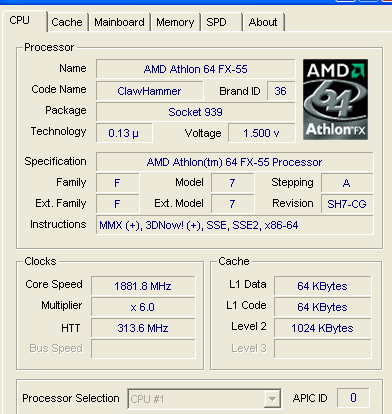Click the processor Name field
Viewport: 392px width, 414px height.
tap(196, 69)
